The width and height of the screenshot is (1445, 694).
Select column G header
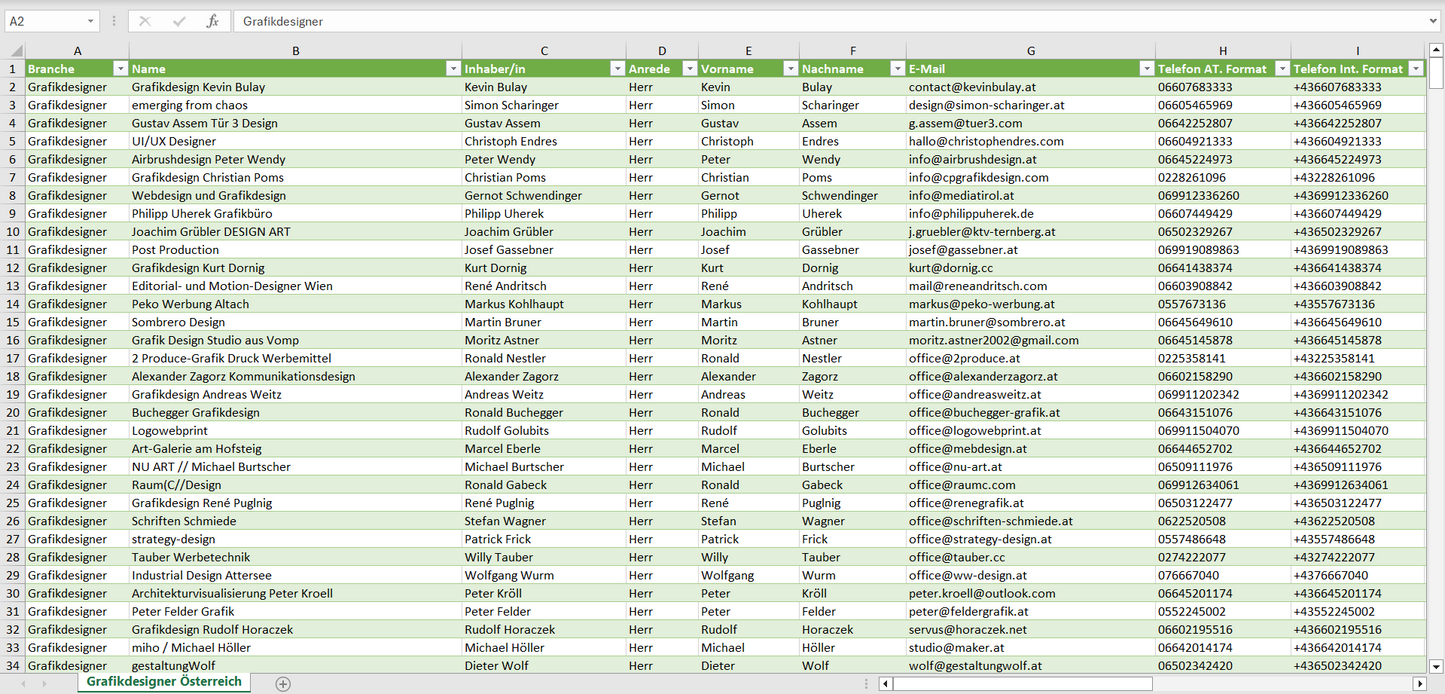click(x=1030, y=50)
